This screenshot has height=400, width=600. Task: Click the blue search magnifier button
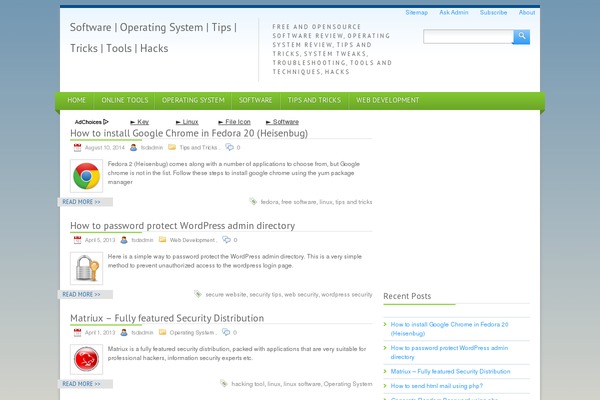pyautogui.click(x=522, y=37)
